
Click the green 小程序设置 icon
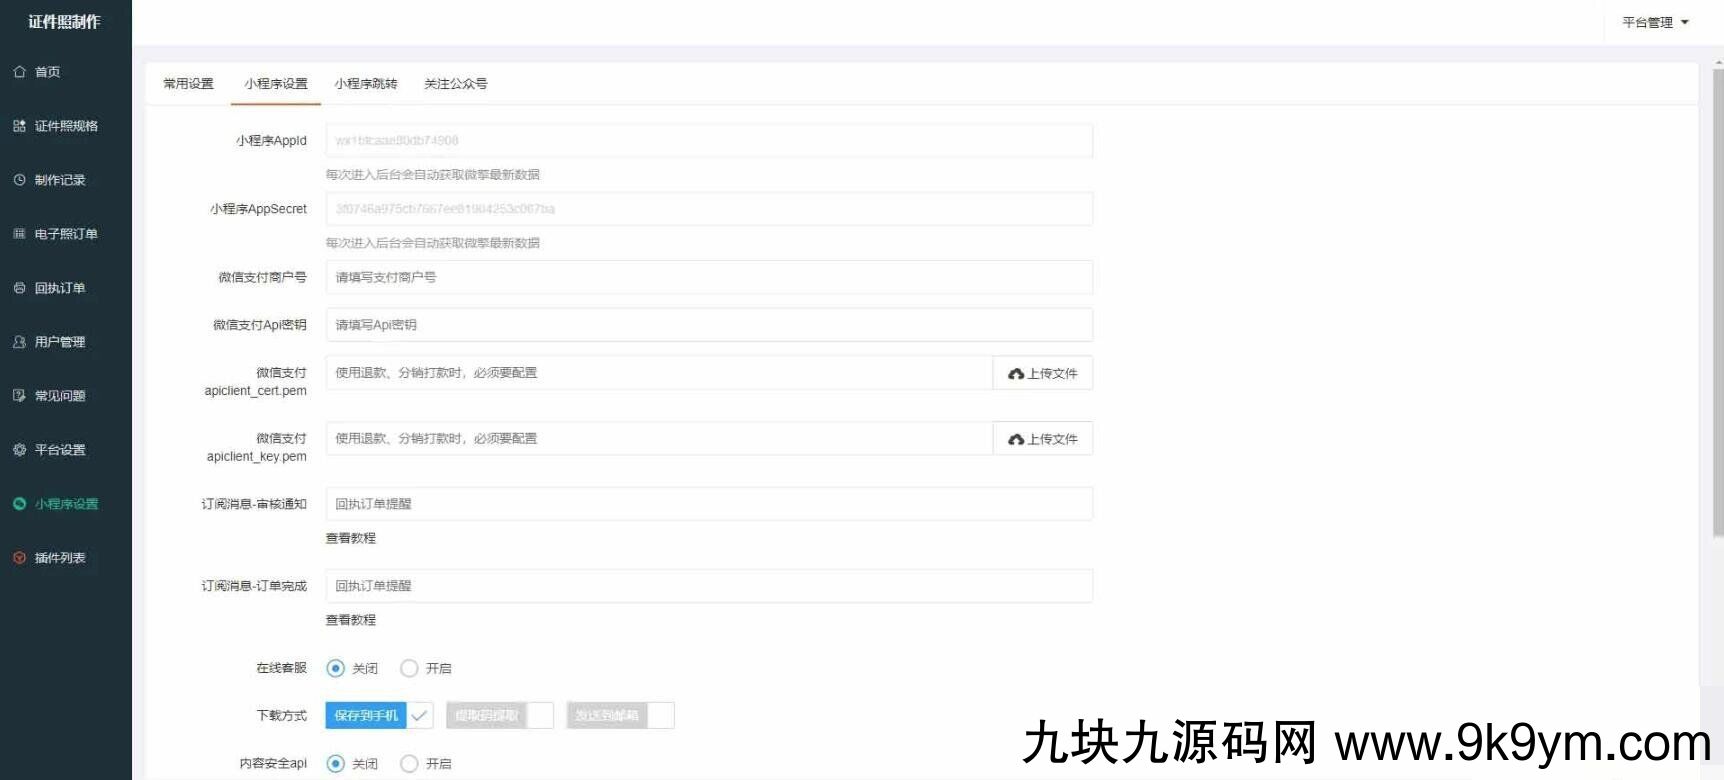[19, 504]
